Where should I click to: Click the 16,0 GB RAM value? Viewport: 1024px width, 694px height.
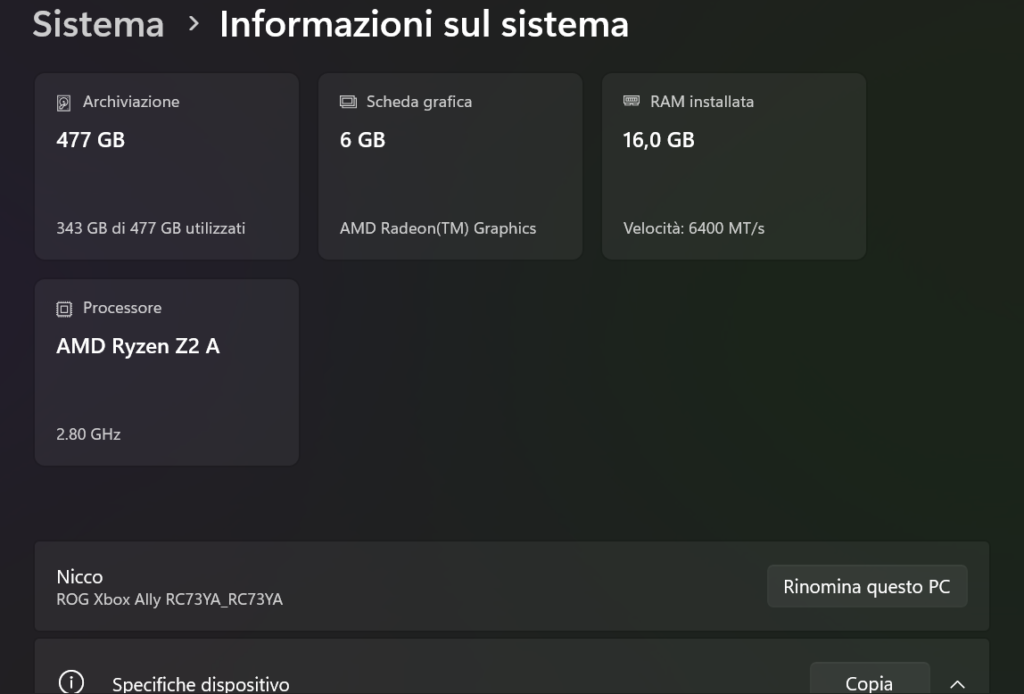[x=658, y=140]
